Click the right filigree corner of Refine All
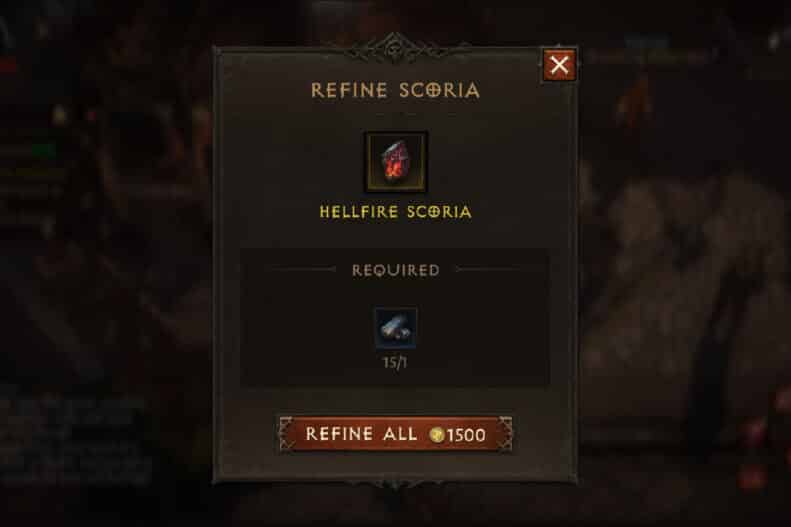The image size is (791, 527). [505, 434]
